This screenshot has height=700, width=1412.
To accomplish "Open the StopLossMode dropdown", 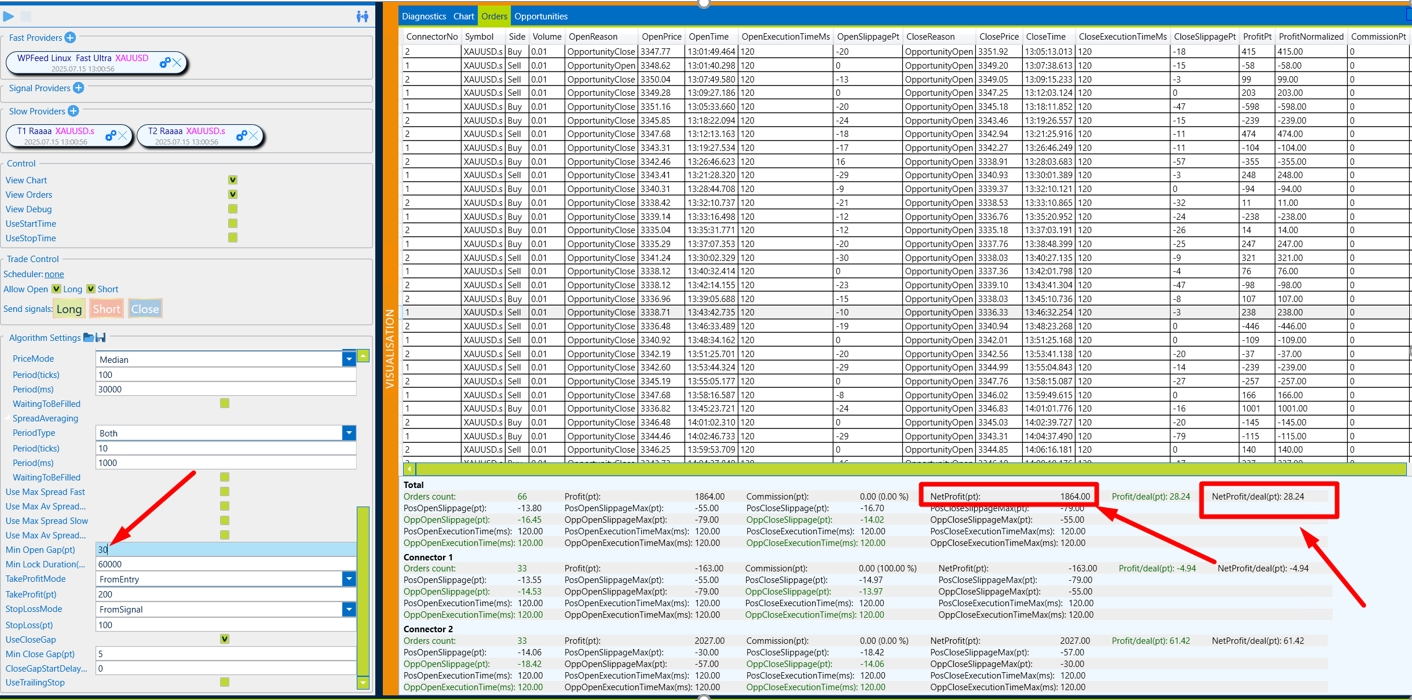I will [349, 609].
